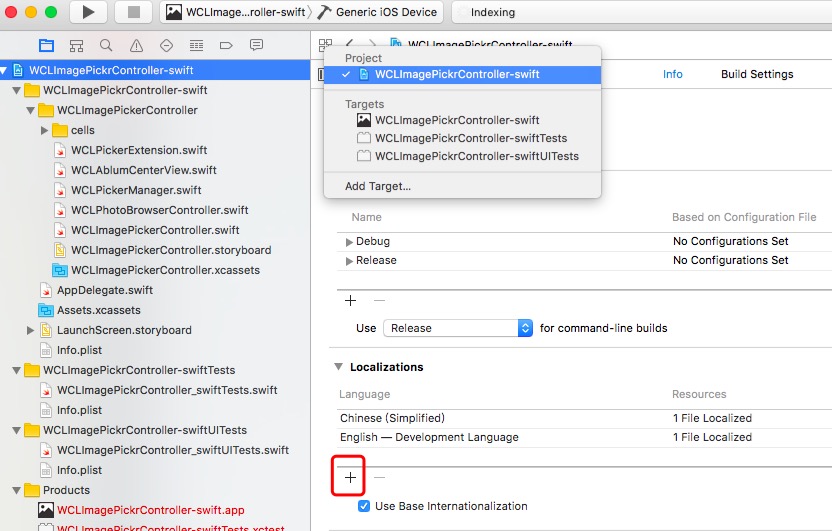
Task: Open the Symbol navigator hierarchy icon
Action: [76, 46]
